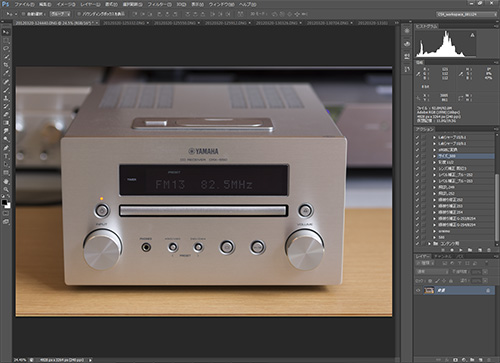This screenshot has width=500, height=363.
Task: Select the Lasso tool
Action: (x=6, y=49)
